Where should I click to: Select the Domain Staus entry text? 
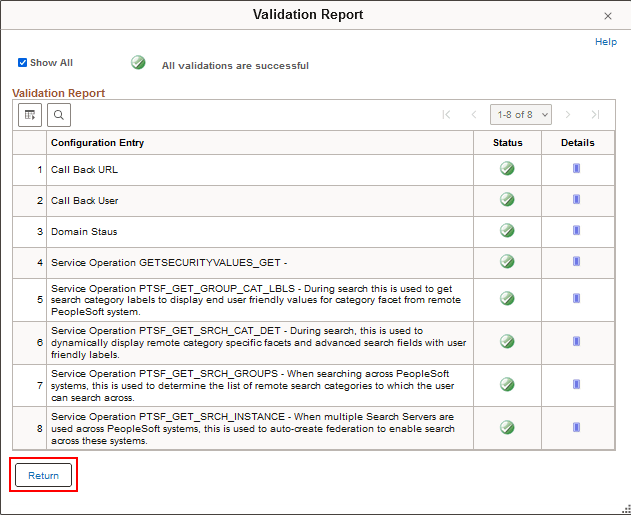(x=84, y=232)
